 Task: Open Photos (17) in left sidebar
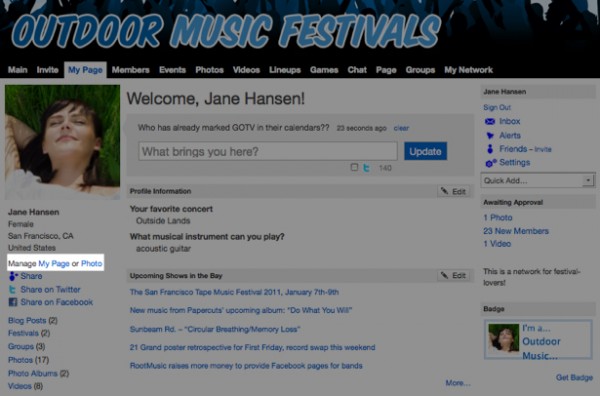(28, 360)
